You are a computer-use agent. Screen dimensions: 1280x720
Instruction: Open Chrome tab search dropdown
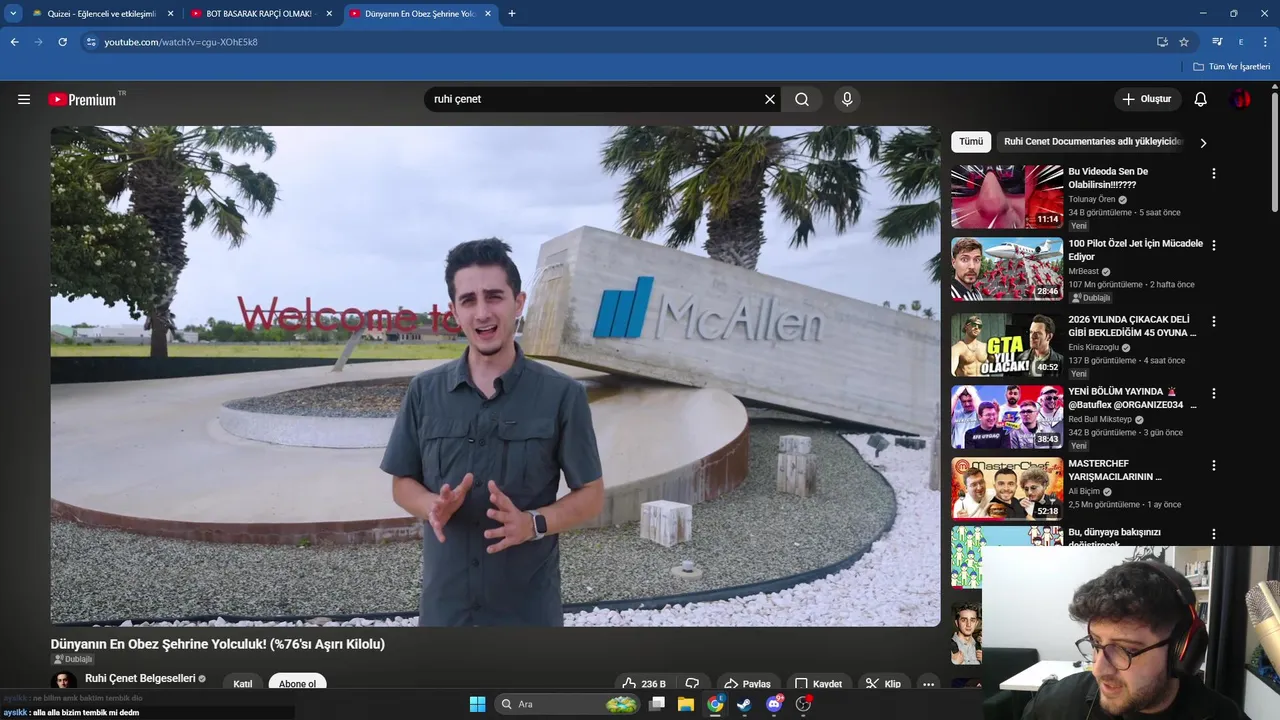(13, 14)
